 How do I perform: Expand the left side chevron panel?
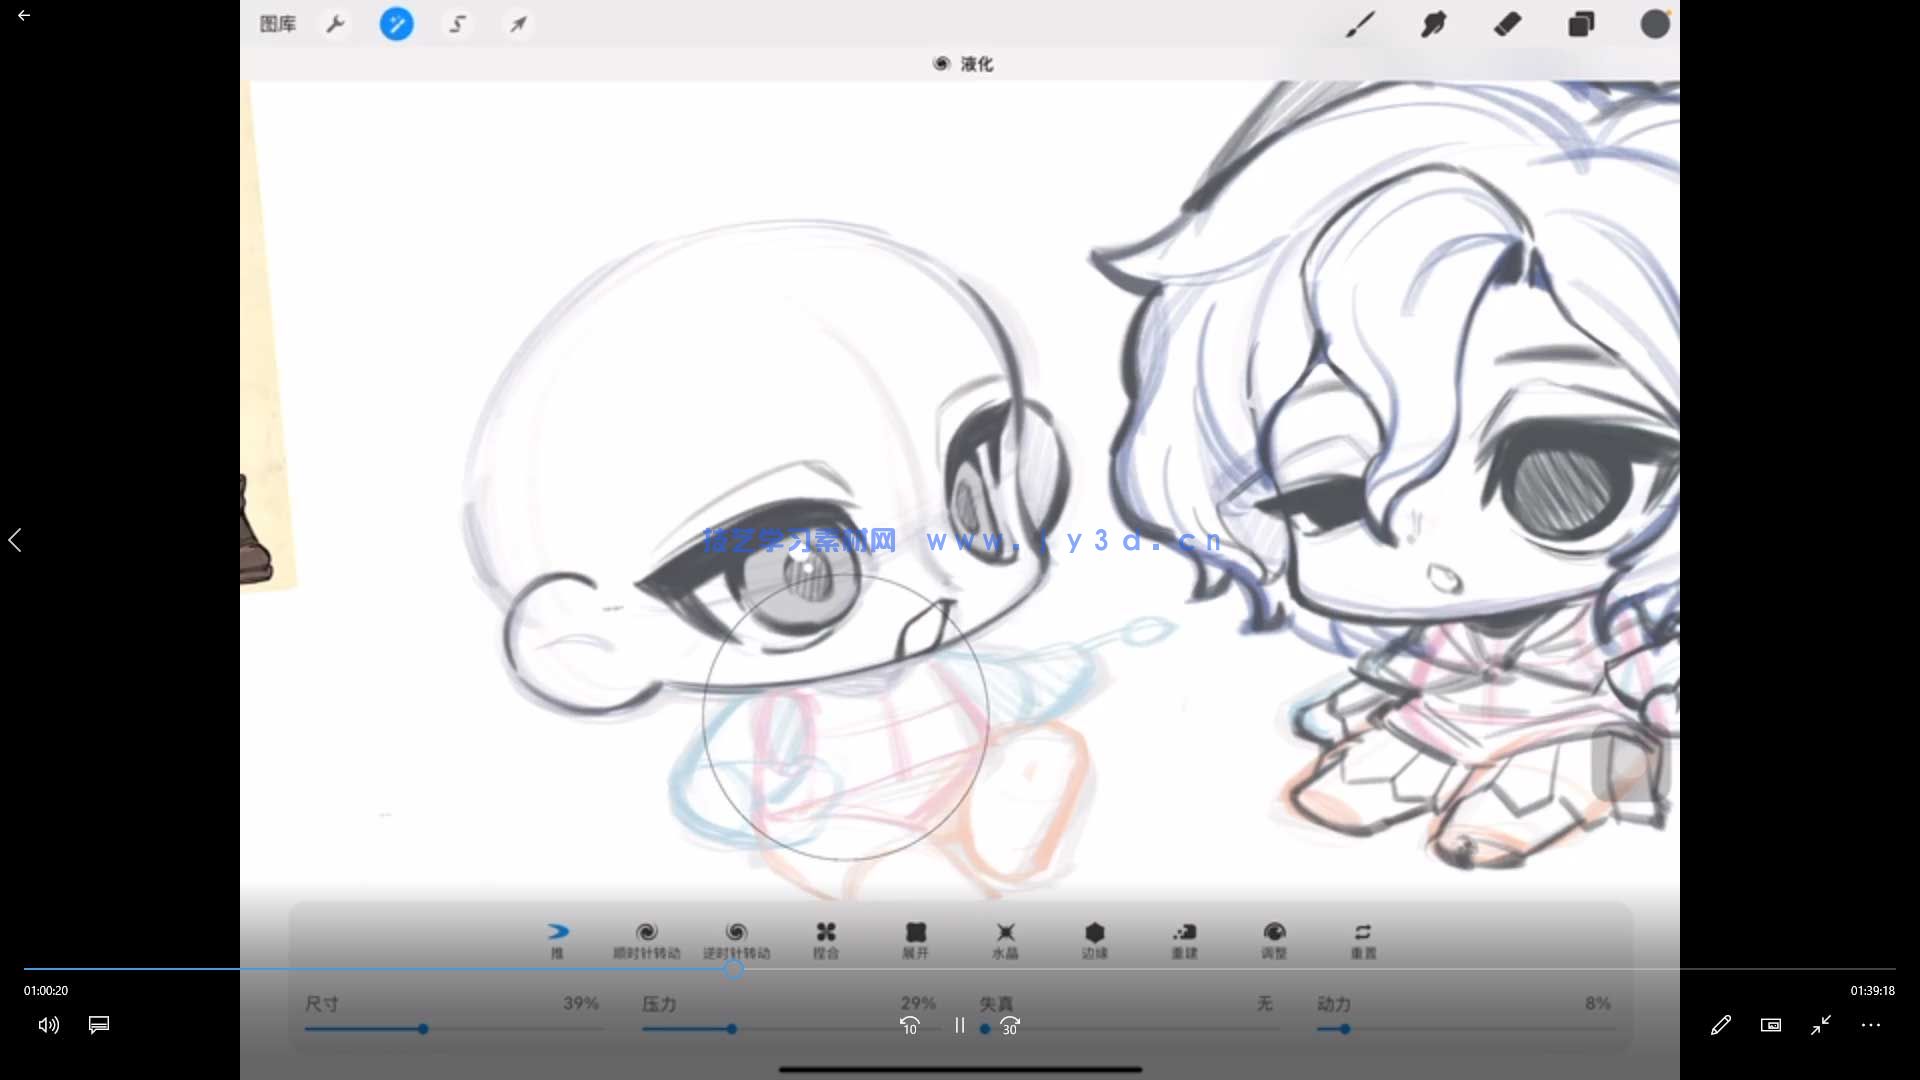tap(15, 540)
